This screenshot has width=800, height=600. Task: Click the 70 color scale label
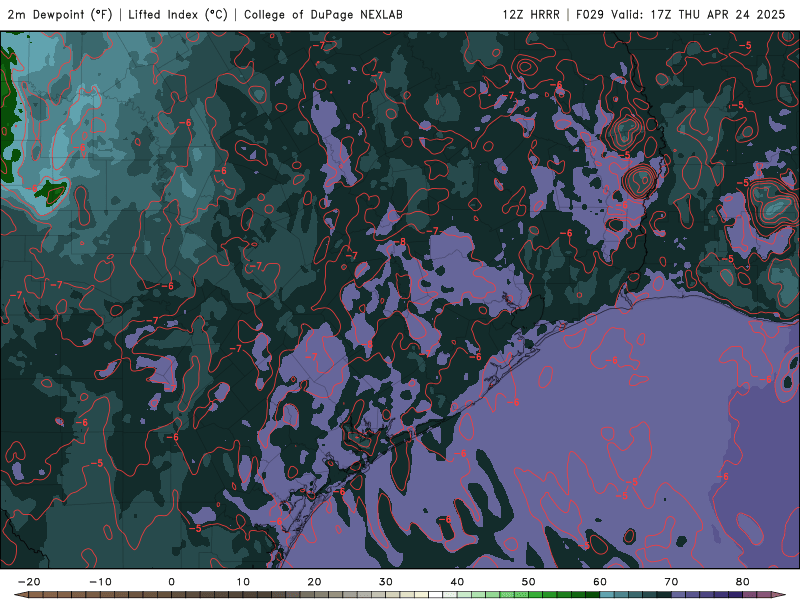(671, 582)
